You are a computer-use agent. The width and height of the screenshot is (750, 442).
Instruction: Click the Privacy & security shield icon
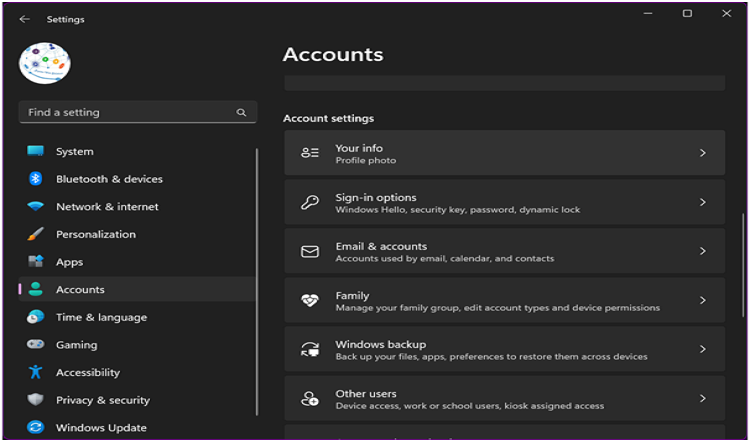pyautogui.click(x=36, y=400)
